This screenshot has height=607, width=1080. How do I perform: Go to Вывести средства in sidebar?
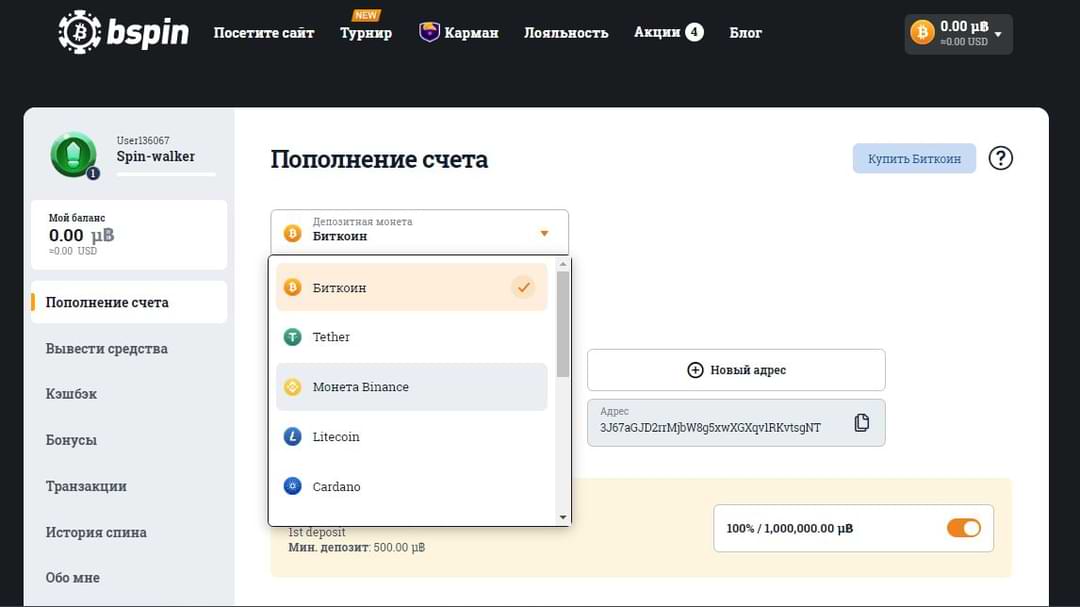107,349
